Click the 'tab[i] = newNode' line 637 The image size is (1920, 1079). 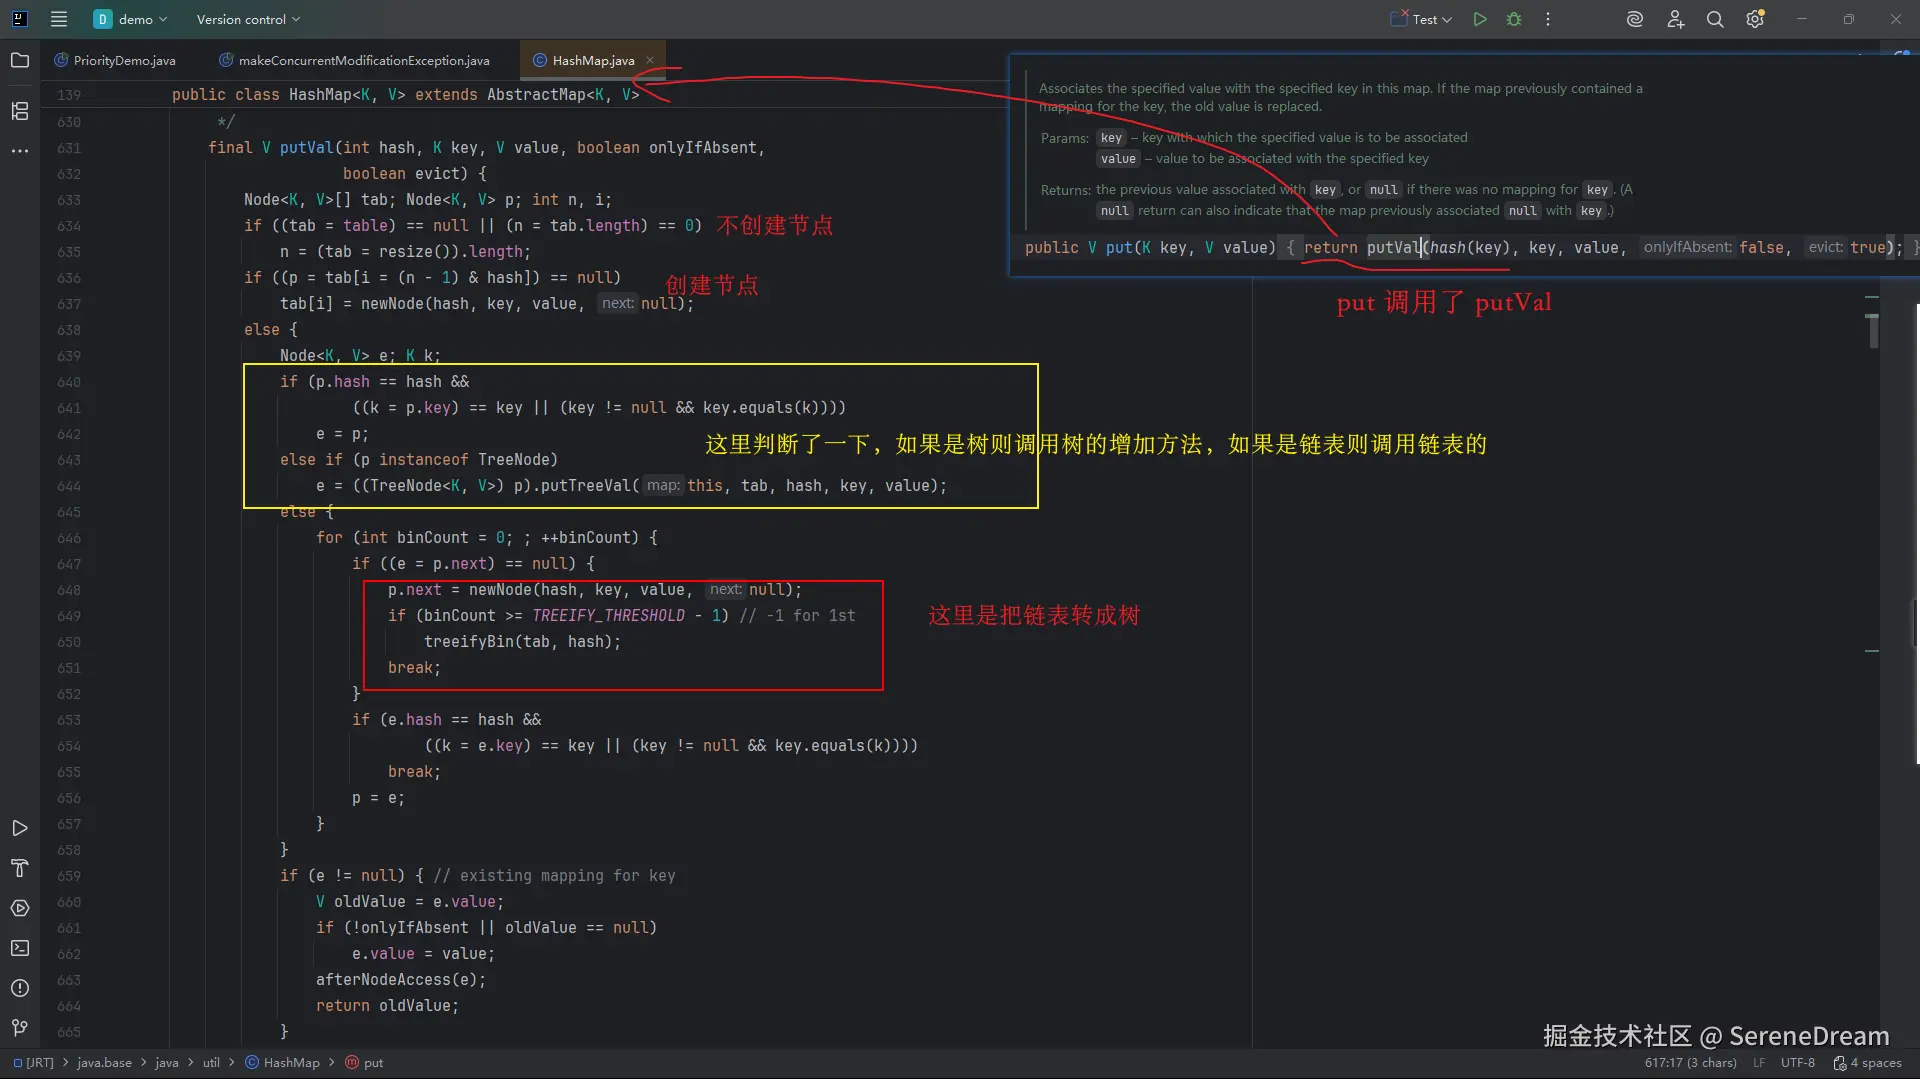pyautogui.click(x=486, y=304)
